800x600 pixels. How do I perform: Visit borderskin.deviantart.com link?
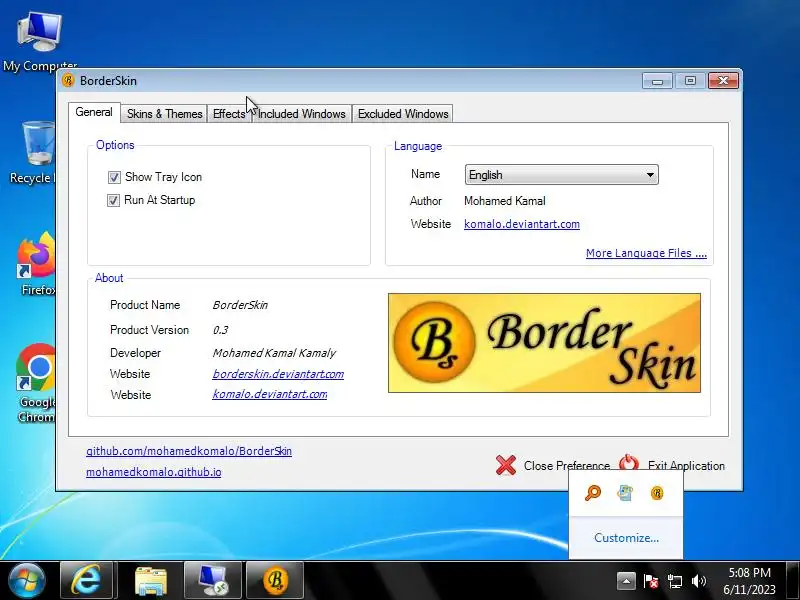click(278, 374)
